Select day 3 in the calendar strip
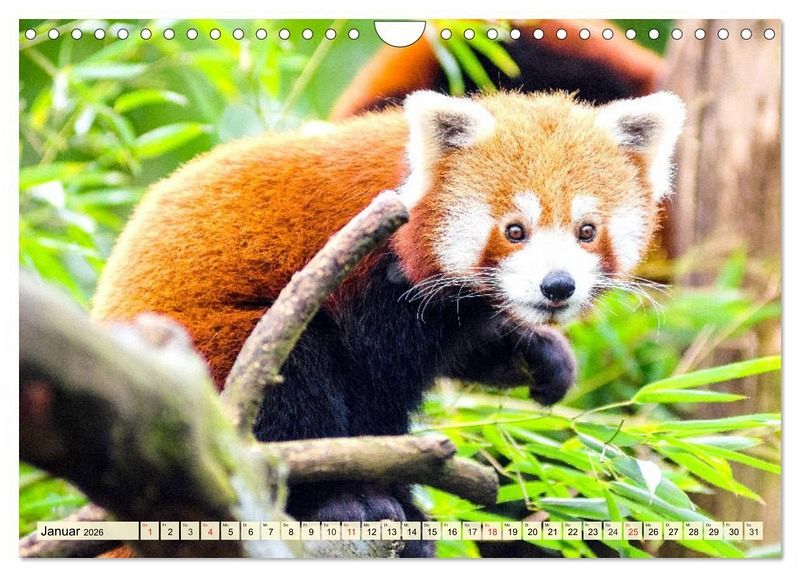 click(x=190, y=531)
